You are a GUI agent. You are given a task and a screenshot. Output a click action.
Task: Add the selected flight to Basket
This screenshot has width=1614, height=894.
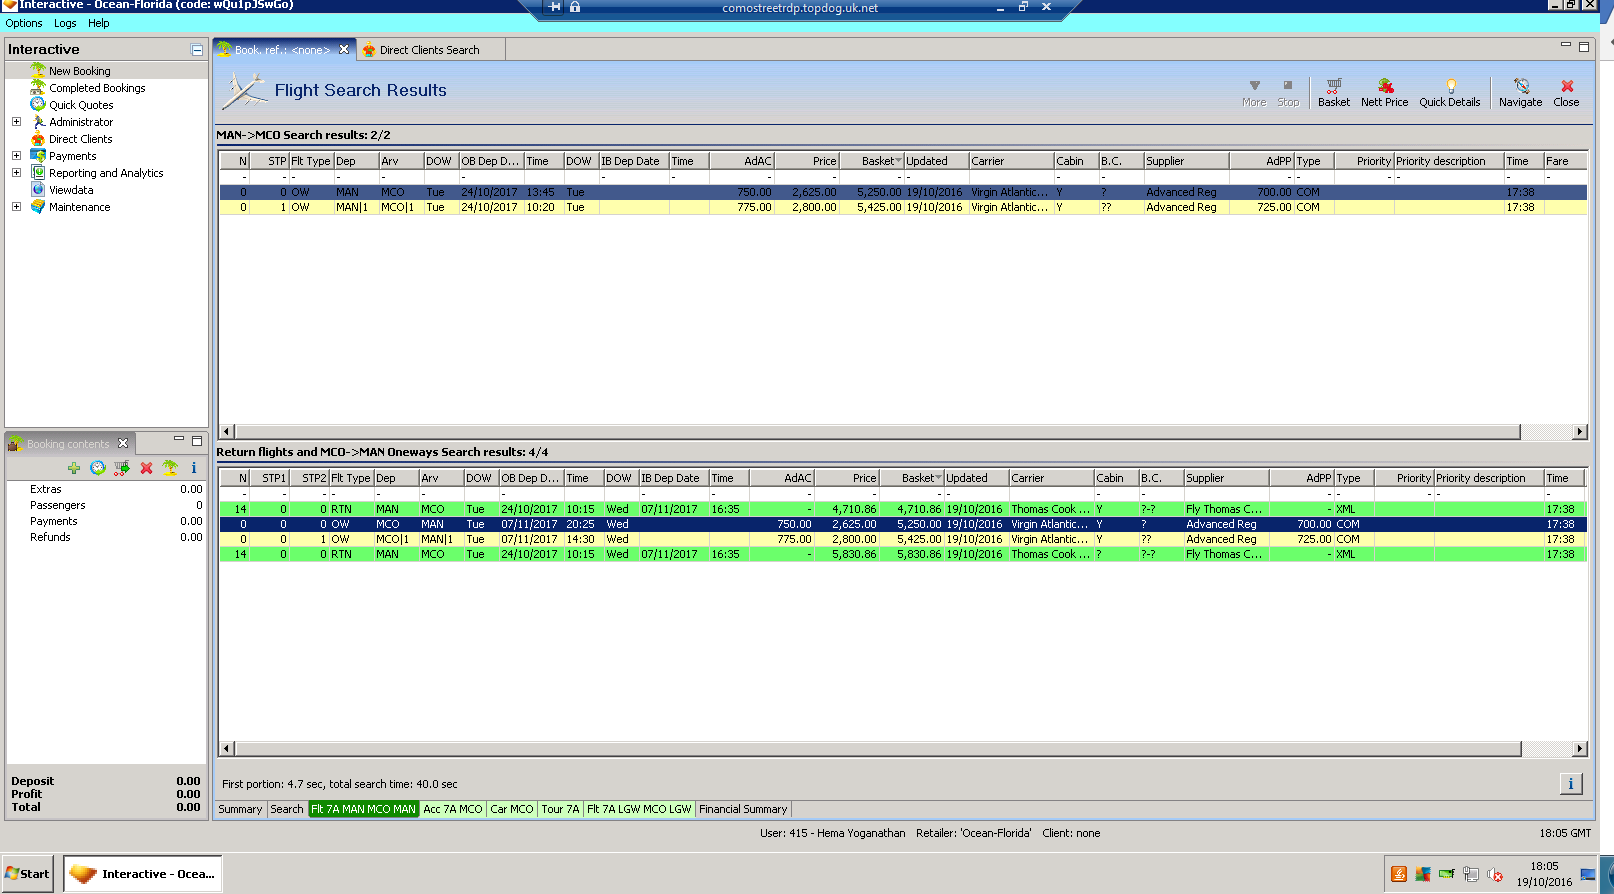pyautogui.click(x=1333, y=92)
